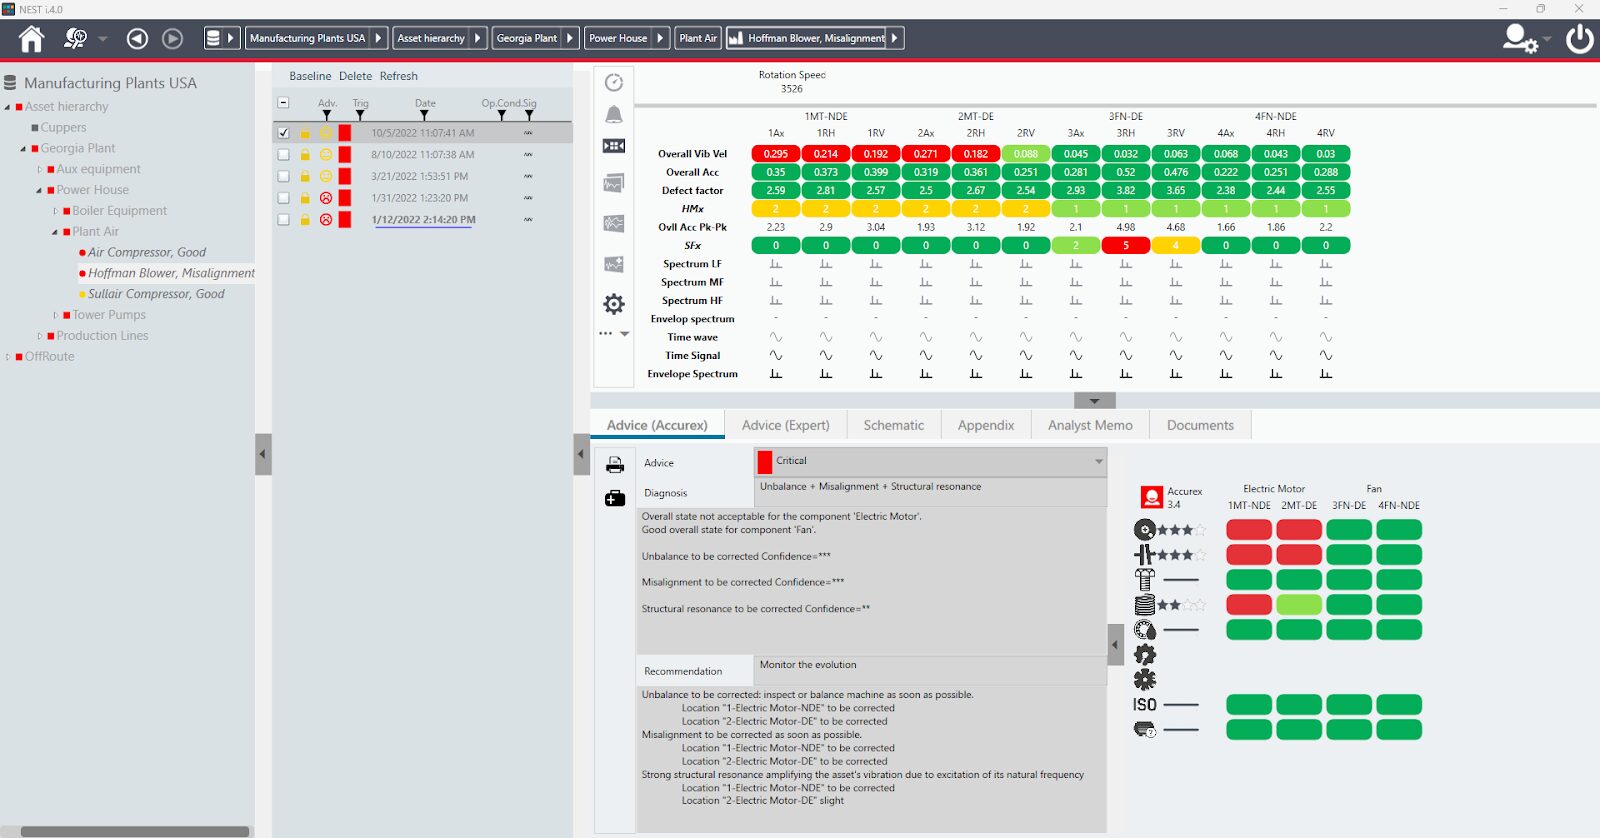
Task: Switch to the Advice (Expert) tab
Action: tap(785, 425)
